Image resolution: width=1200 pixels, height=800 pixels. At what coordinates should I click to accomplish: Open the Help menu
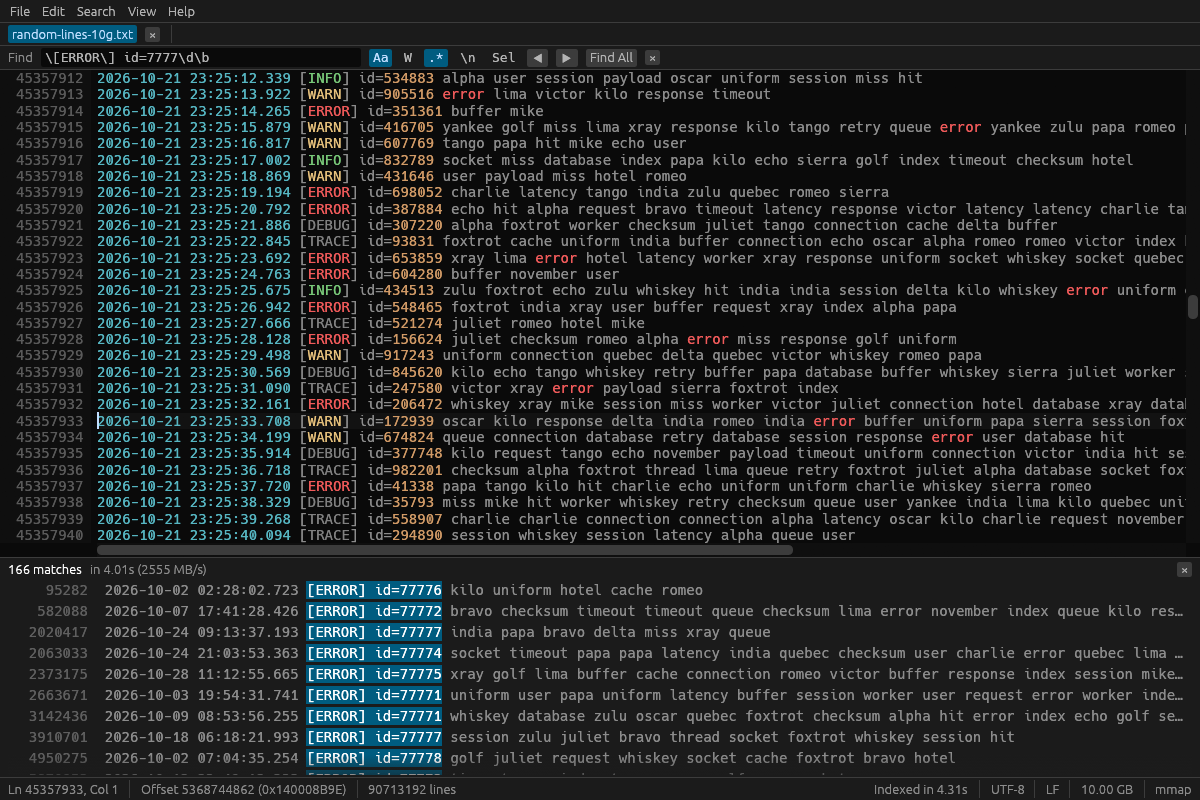[181, 11]
